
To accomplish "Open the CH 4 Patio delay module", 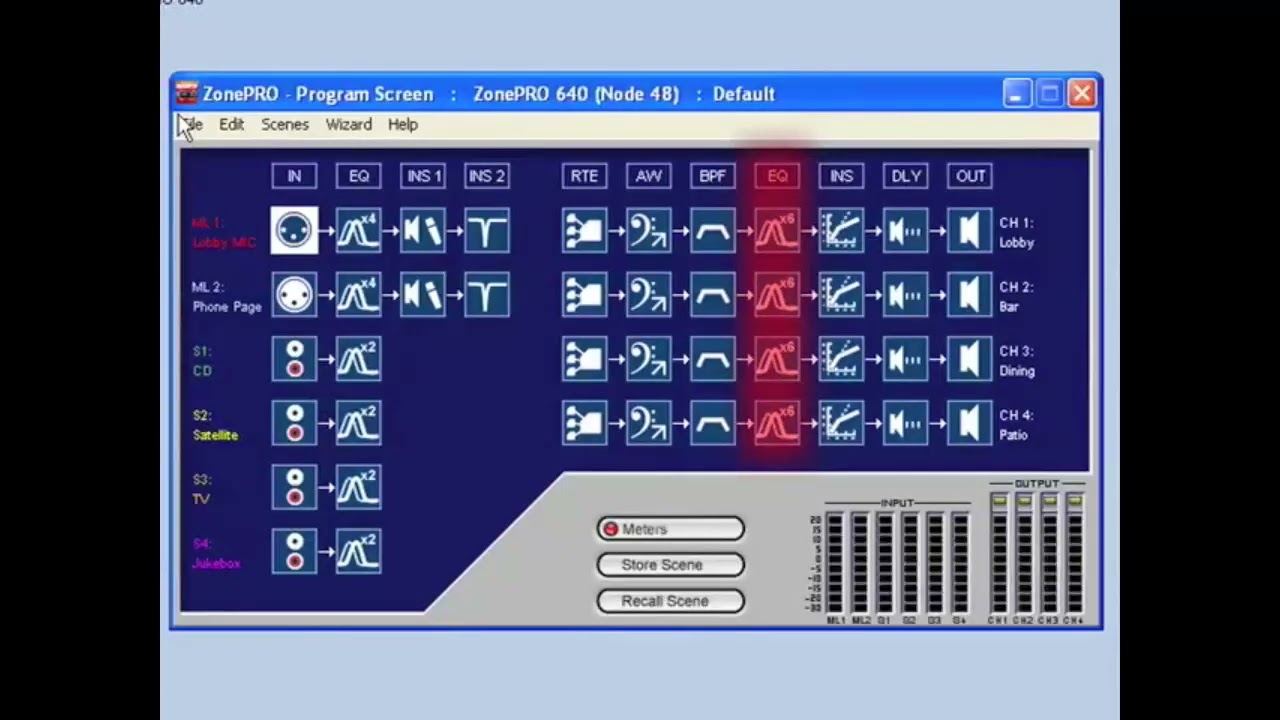I will point(905,423).
